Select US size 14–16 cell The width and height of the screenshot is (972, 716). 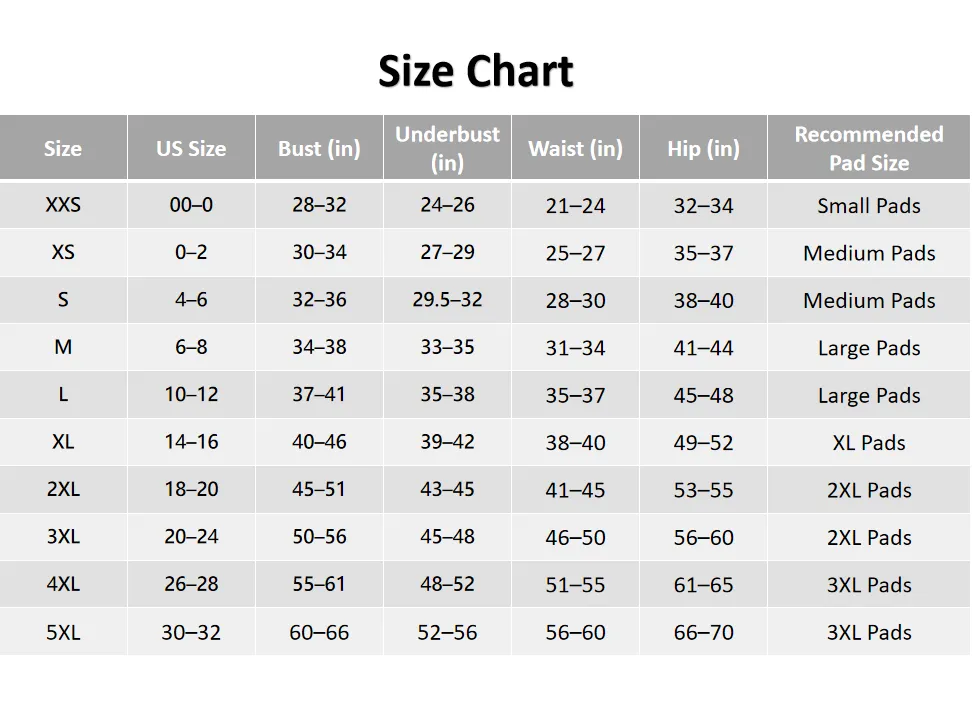pyautogui.click(x=191, y=442)
